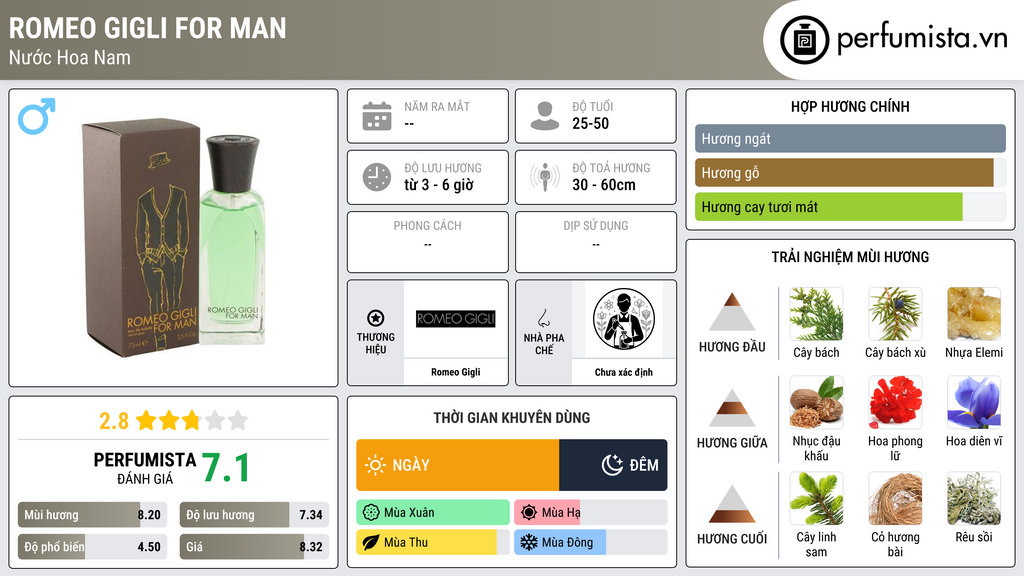Image resolution: width=1024 pixels, height=576 pixels.
Task: Click the Romeo Gigli perfume bottle photo
Action: click(173, 238)
